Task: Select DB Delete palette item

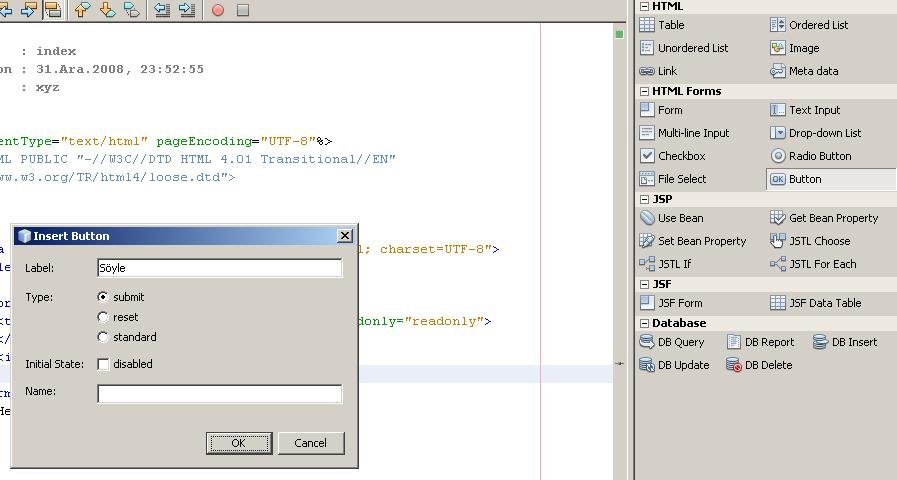Action: pos(759,365)
